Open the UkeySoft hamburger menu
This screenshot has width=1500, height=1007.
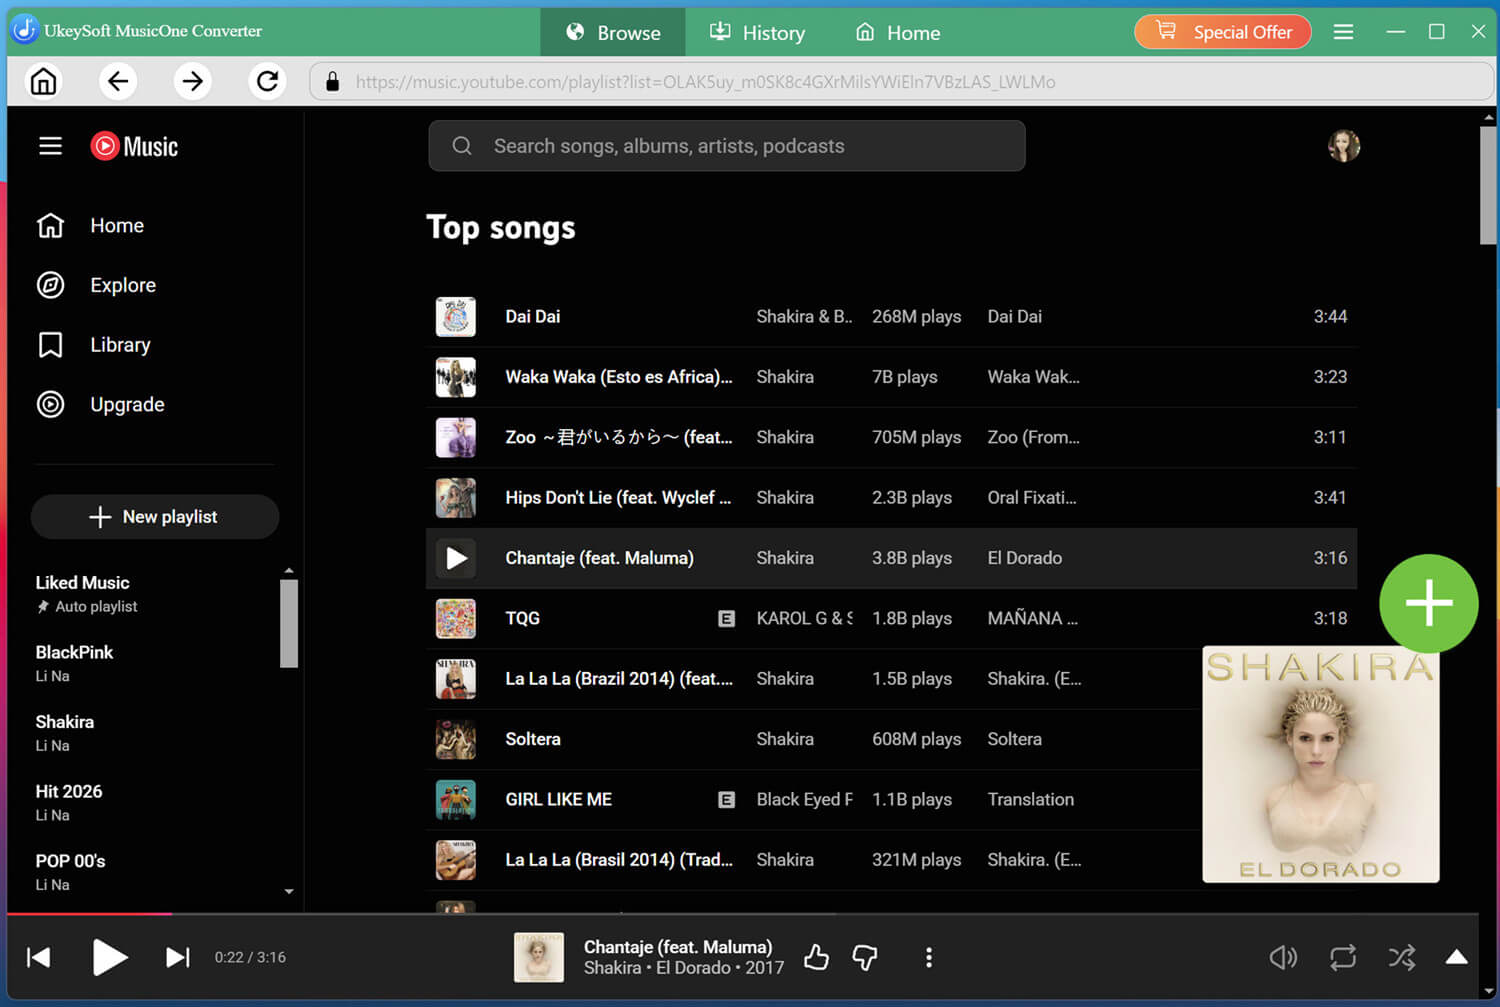coord(1343,32)
